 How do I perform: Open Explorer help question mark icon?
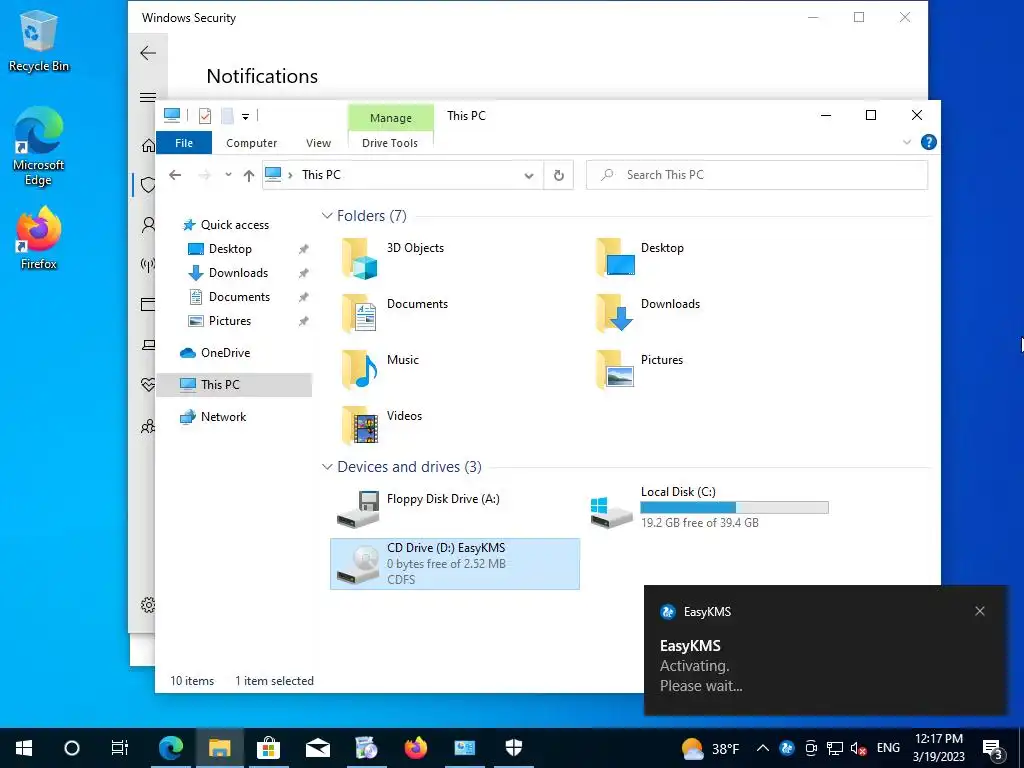(x=928, y=142)
